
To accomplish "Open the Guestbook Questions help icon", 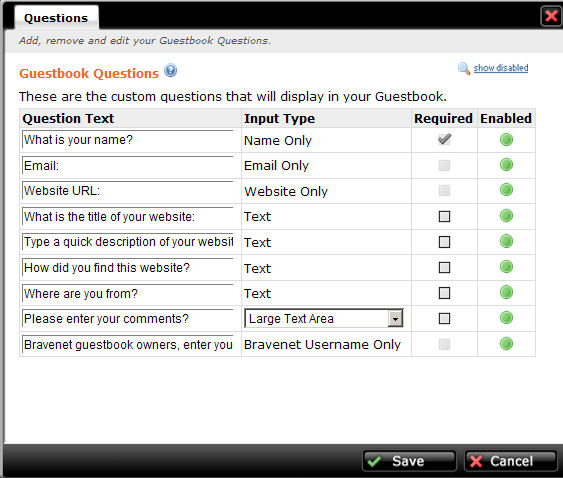I will pyautogui.click(x=171, y=70).
